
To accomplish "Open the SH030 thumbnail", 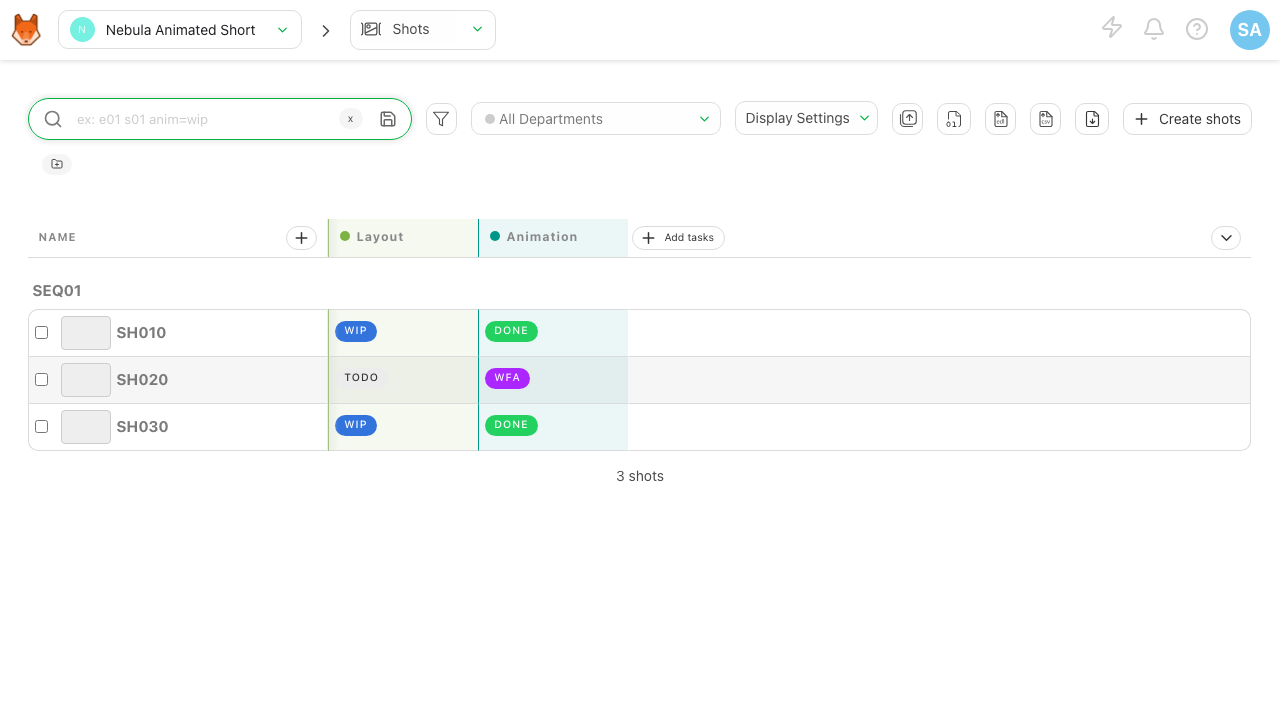I will pyautogui.click(x=86, y=427).
